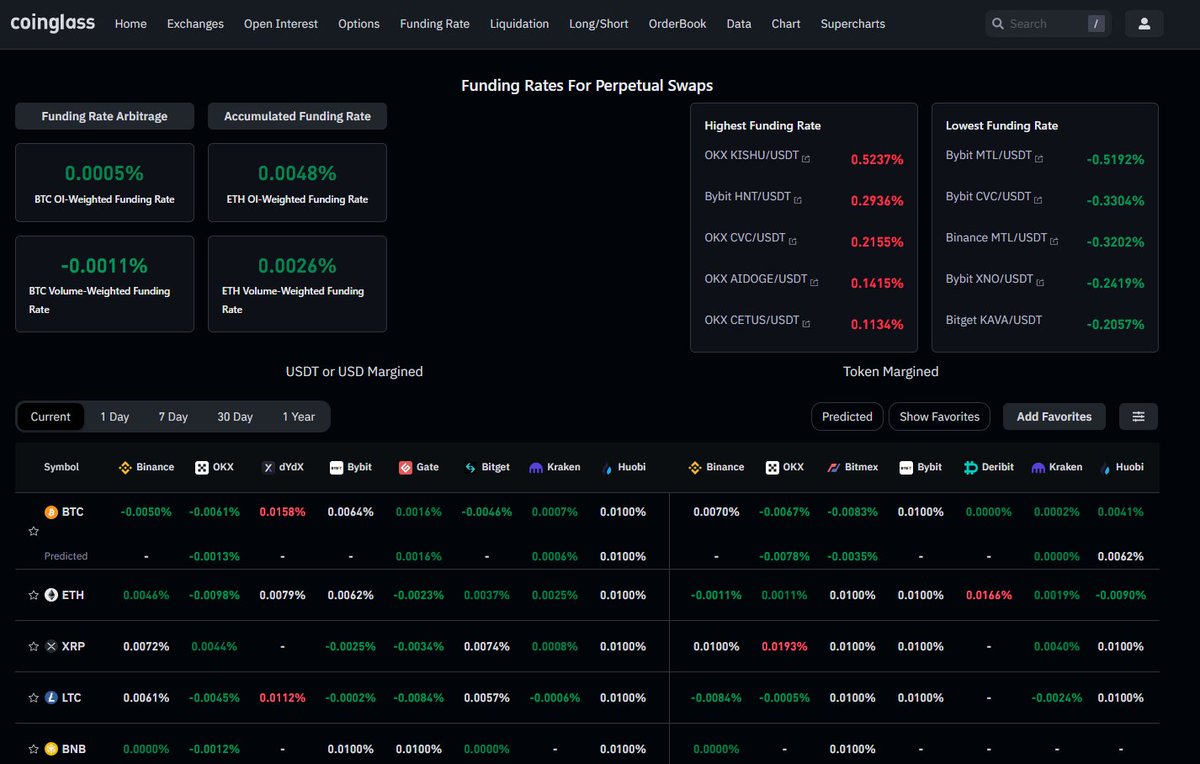
Task: Select the dYdX exchange icon
Action: (x=268, y=467)
